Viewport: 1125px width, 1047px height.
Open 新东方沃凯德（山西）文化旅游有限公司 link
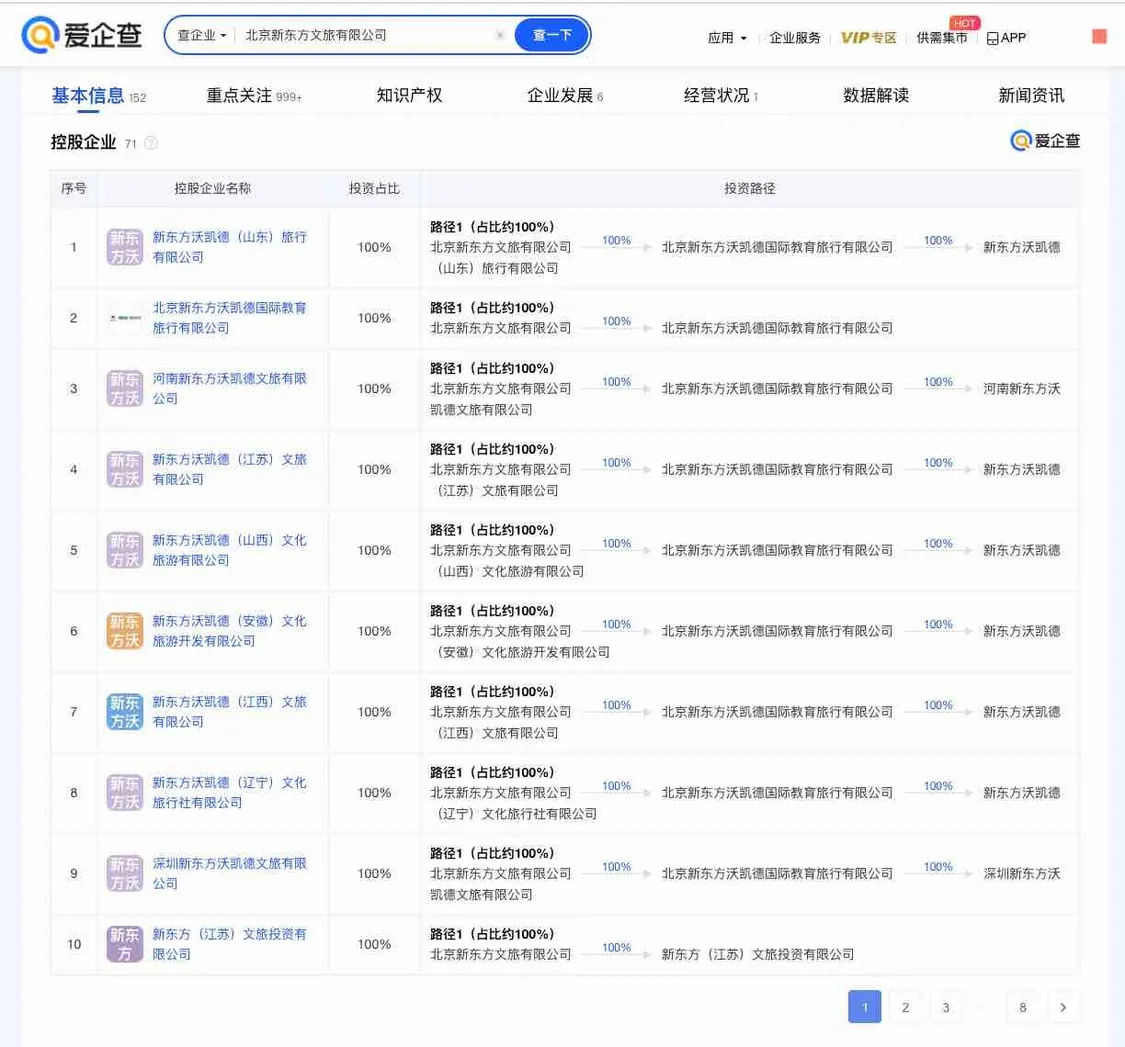(230, 550)
